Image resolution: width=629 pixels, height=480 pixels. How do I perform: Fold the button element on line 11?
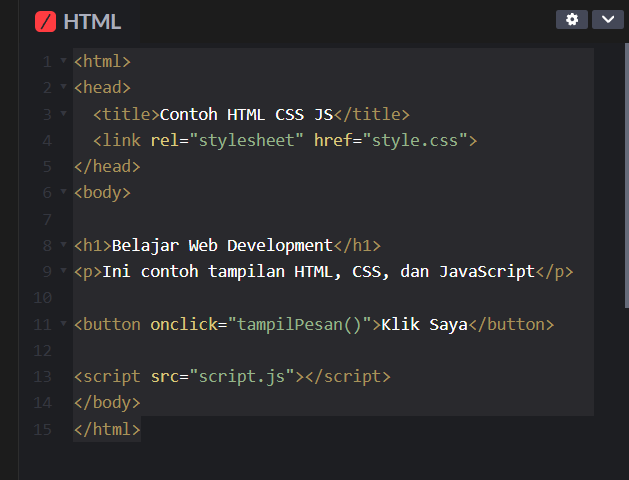coord(63,324)
